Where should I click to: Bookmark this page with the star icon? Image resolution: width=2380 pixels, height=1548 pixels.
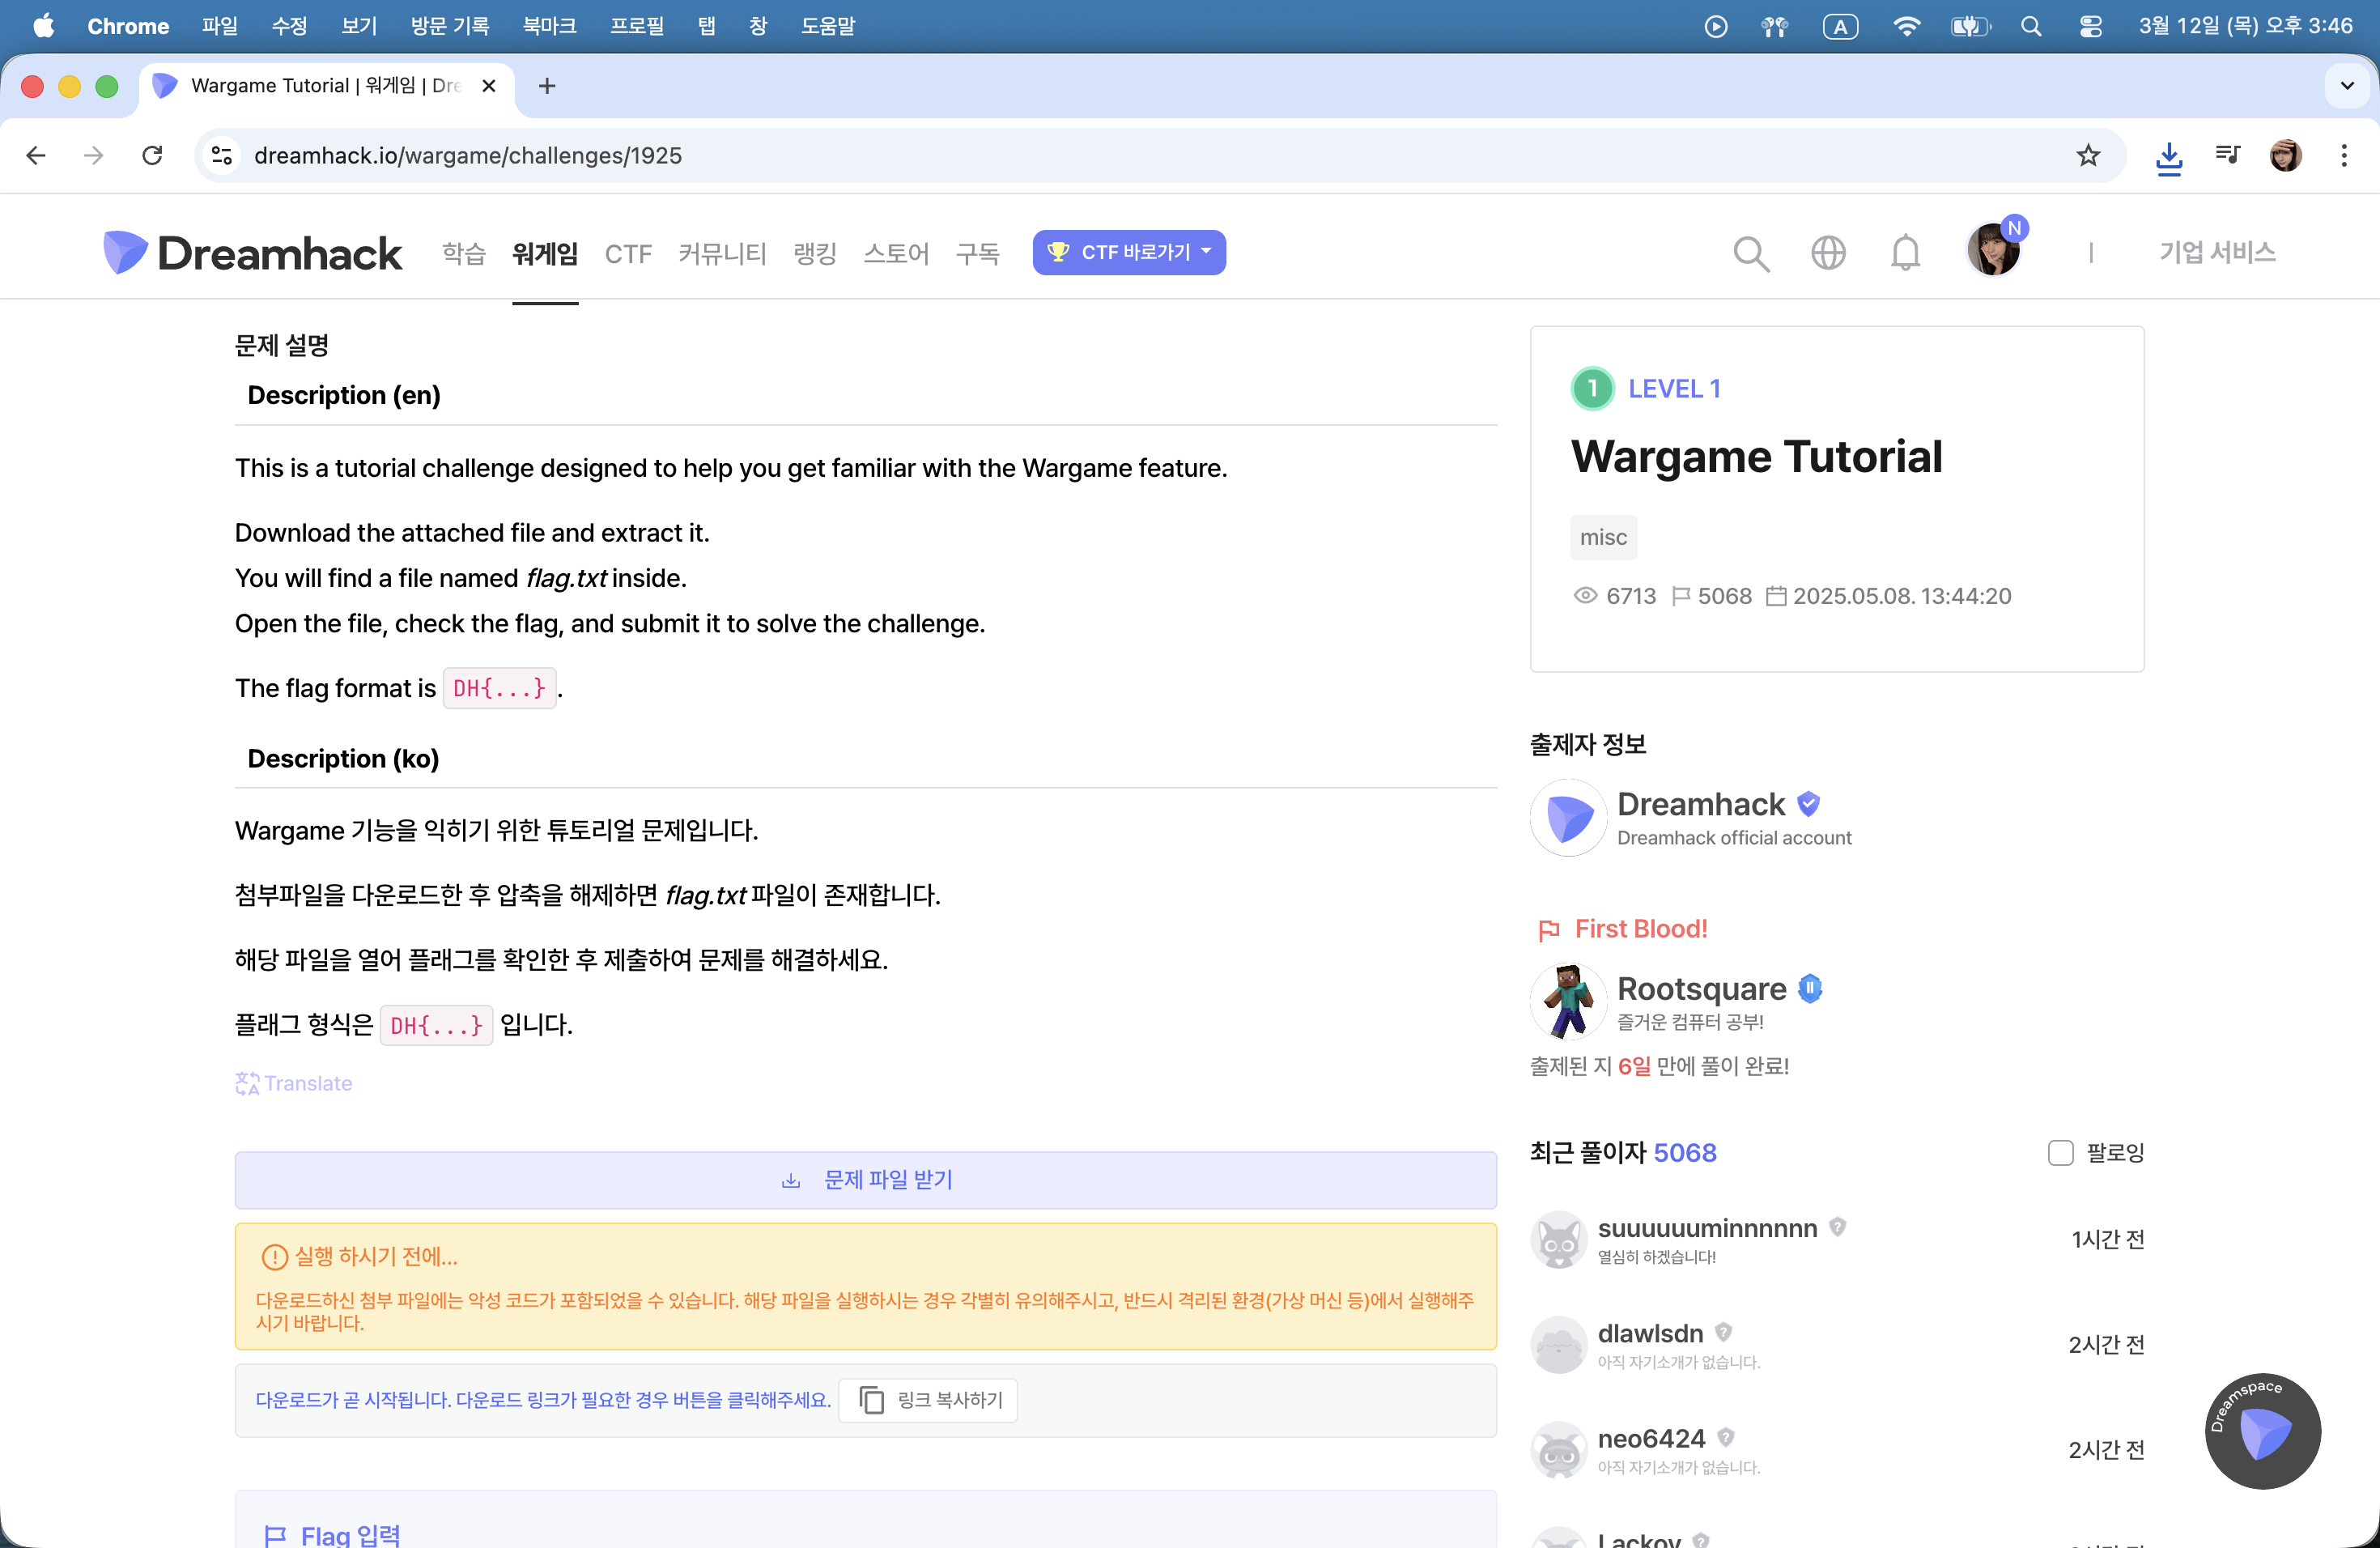[x=2088, y=156]
